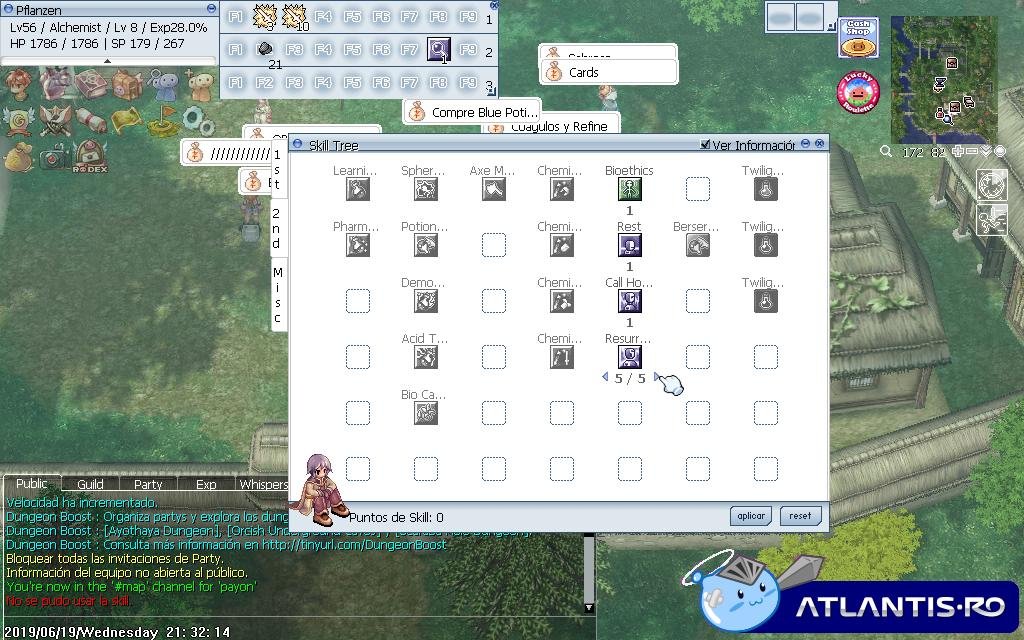1024x640 pixels.
Task: Open the yellow folded map icon
Action: point(127,120)
